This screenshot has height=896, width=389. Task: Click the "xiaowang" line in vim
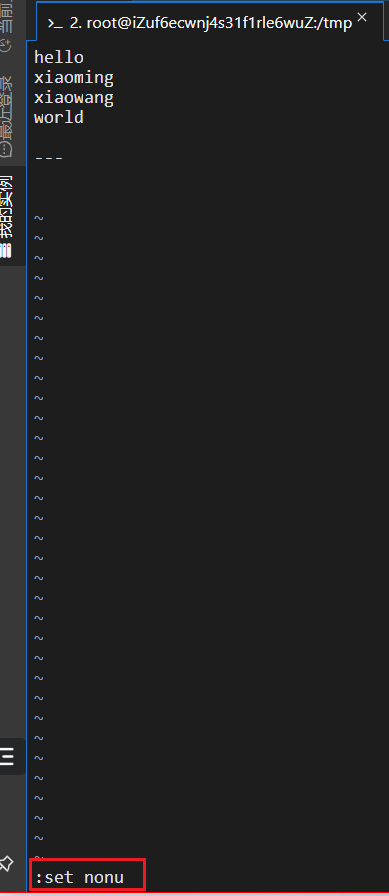pos(74,98)
